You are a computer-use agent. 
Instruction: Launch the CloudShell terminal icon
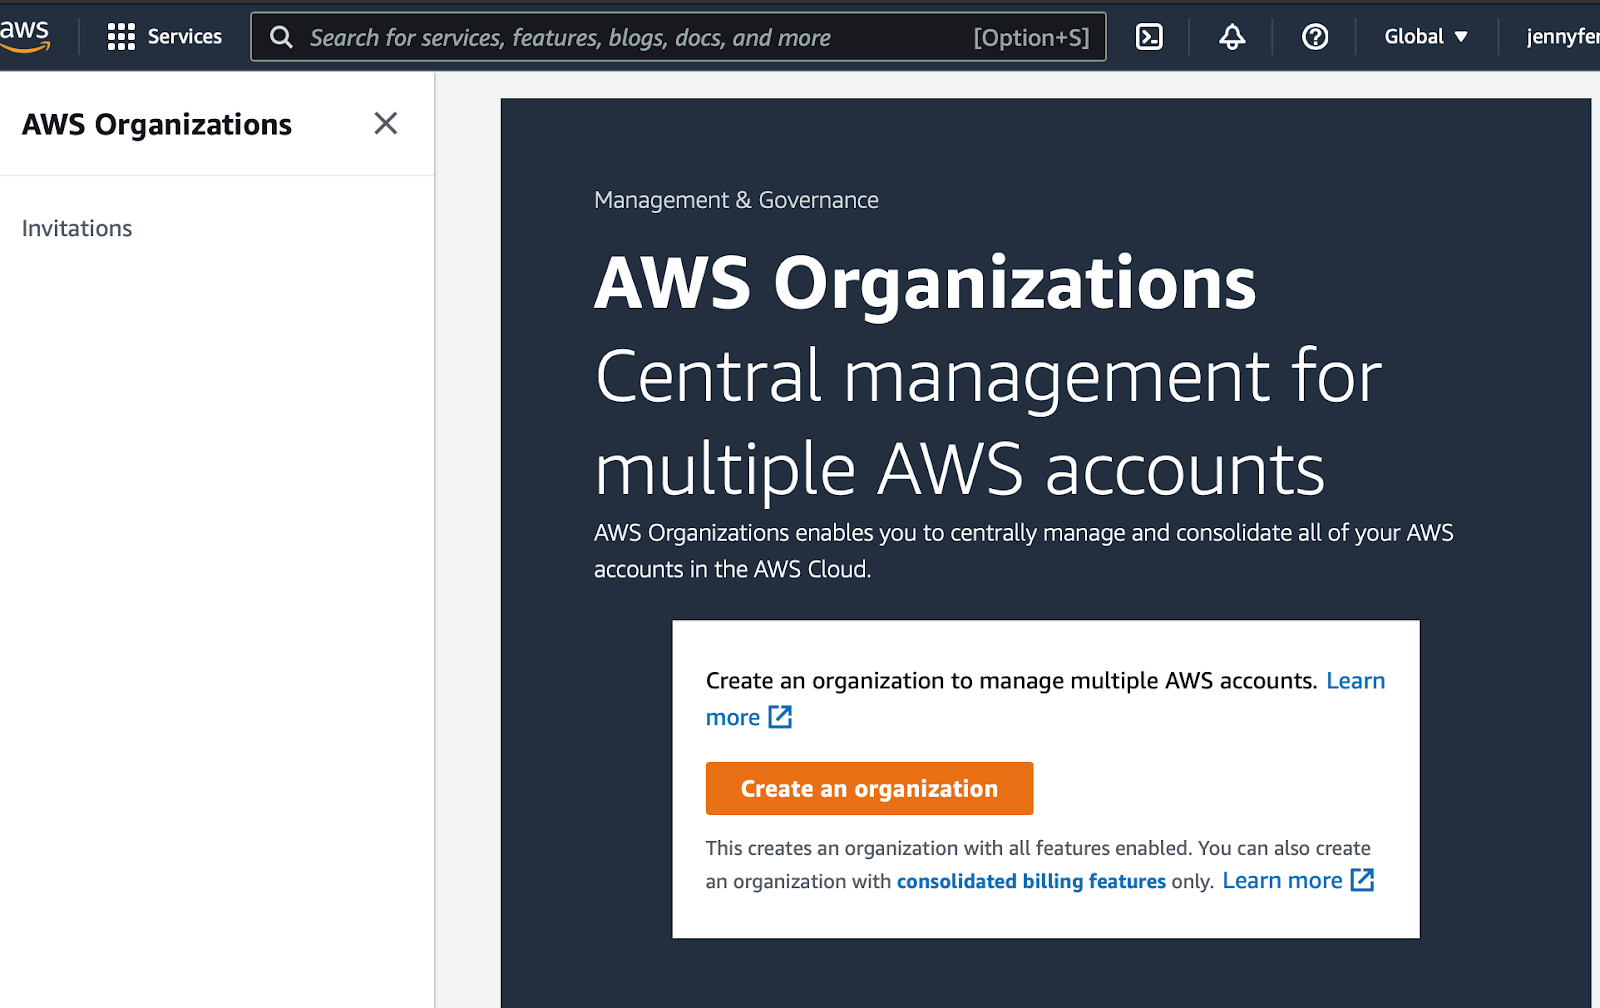(x=1149, y=37)
